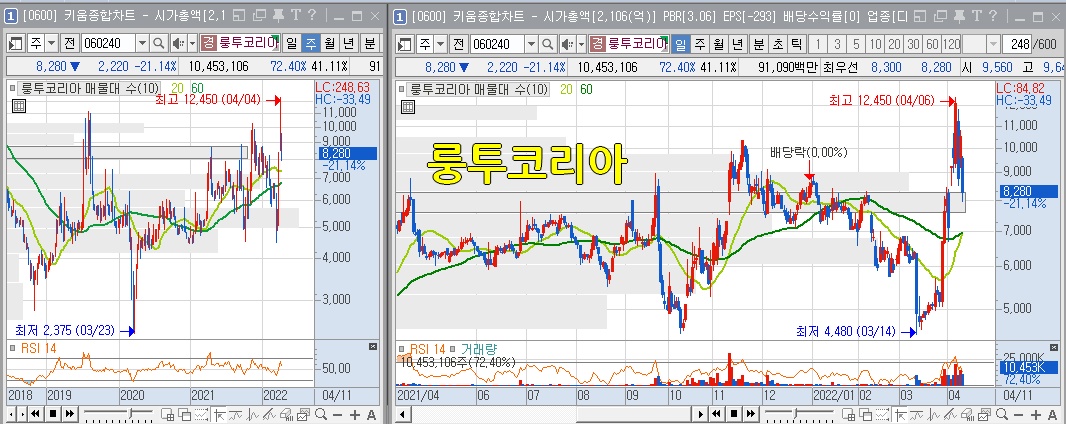Open speaker dropdown arrow in right window
The height and width of the screenshot is (424, 1066).
(x=581, y=44)
